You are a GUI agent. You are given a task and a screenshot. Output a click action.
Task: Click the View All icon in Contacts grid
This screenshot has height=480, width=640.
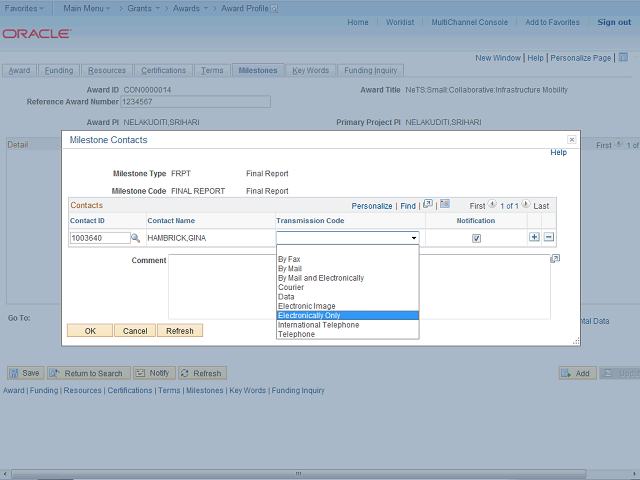coord(428,205)
